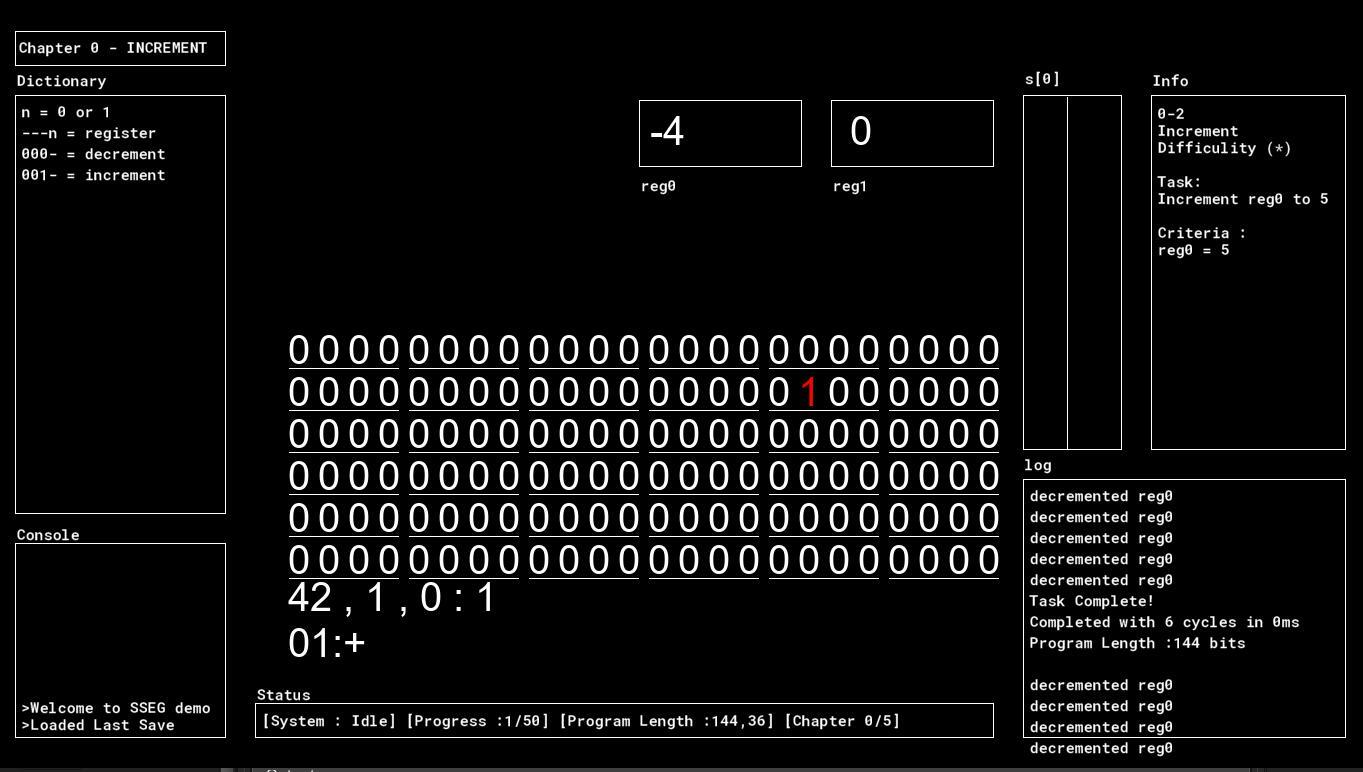Flip the first bit of the bottom row
The width and height of the screenshot is (1363, 772).
pos(299,560)
